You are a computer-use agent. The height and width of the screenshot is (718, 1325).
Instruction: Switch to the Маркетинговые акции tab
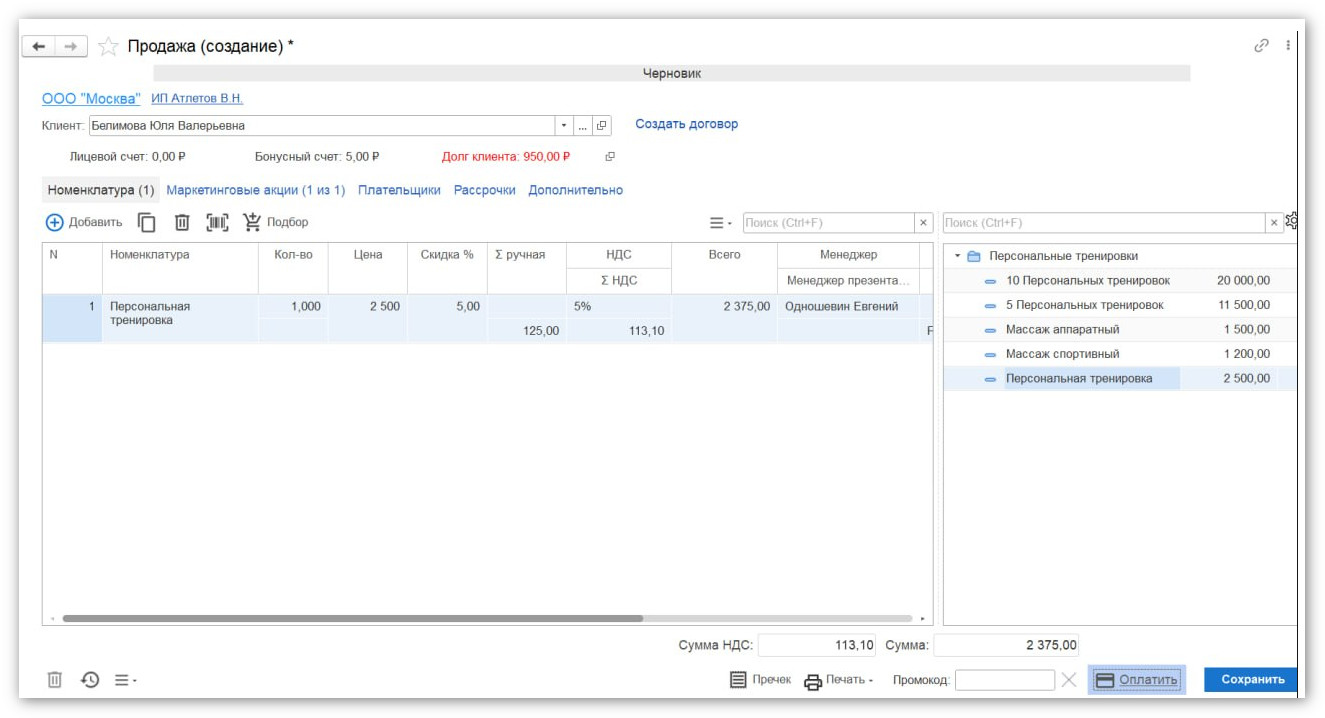(255, 190)
